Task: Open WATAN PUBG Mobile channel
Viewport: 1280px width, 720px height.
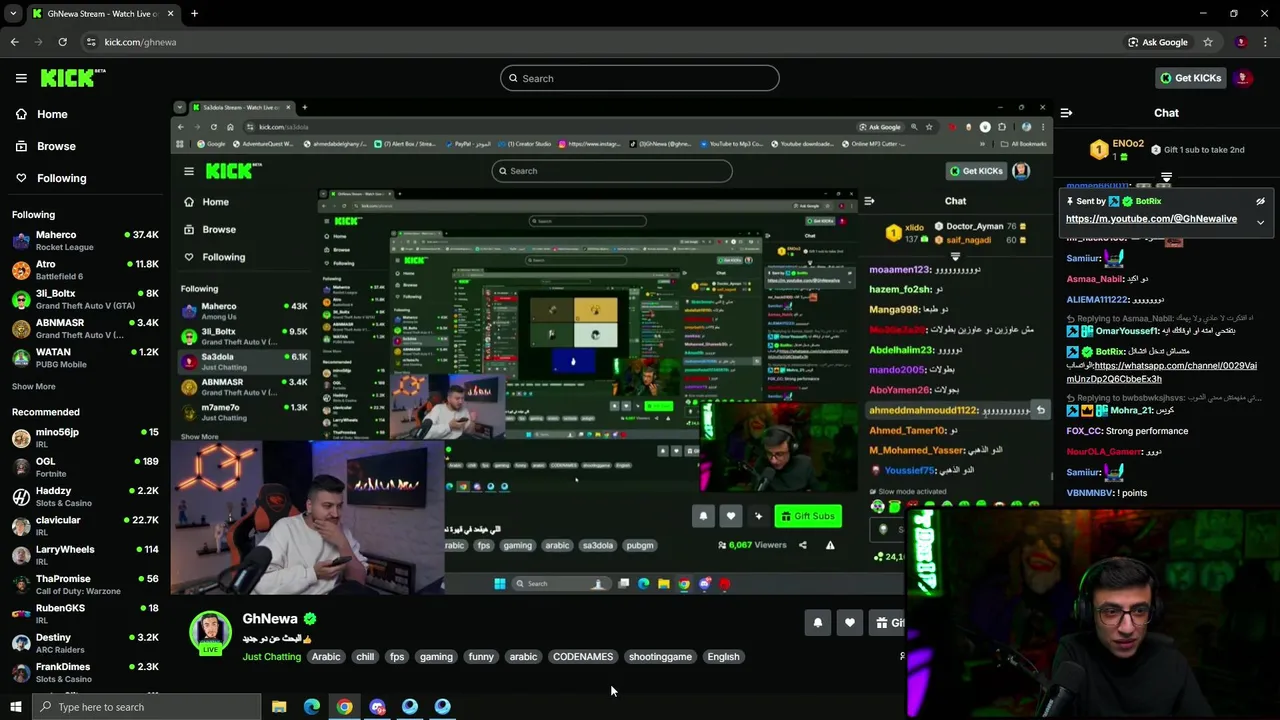Action: tap(85, 358)
